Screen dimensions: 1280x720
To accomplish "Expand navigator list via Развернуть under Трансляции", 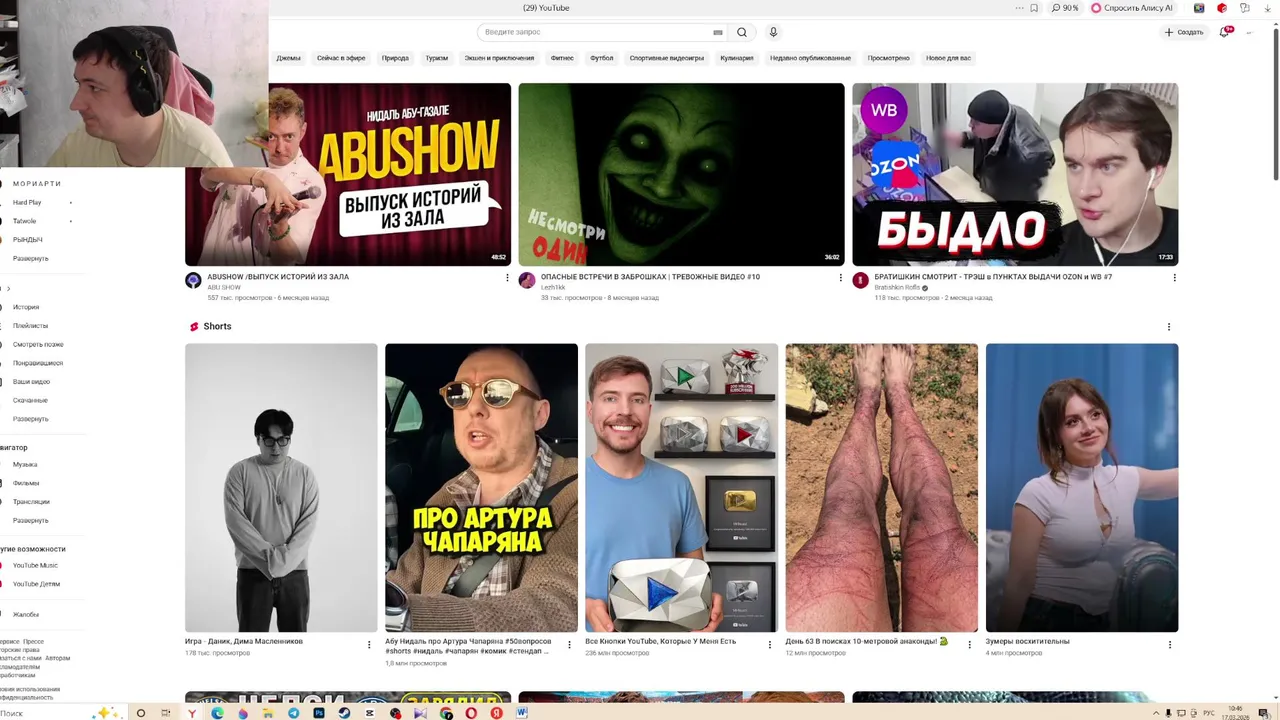I will (30, 520).
